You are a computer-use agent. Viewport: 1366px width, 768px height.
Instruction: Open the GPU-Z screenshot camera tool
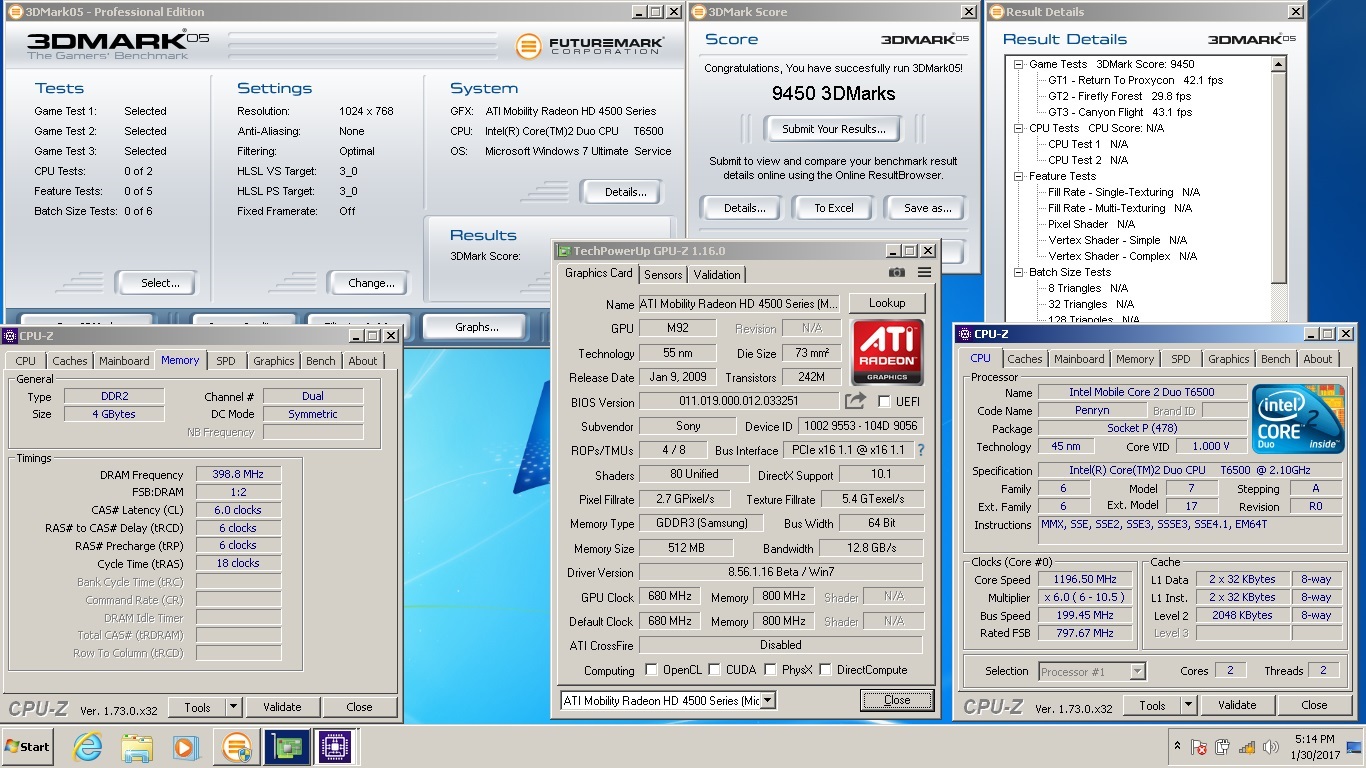897,273
